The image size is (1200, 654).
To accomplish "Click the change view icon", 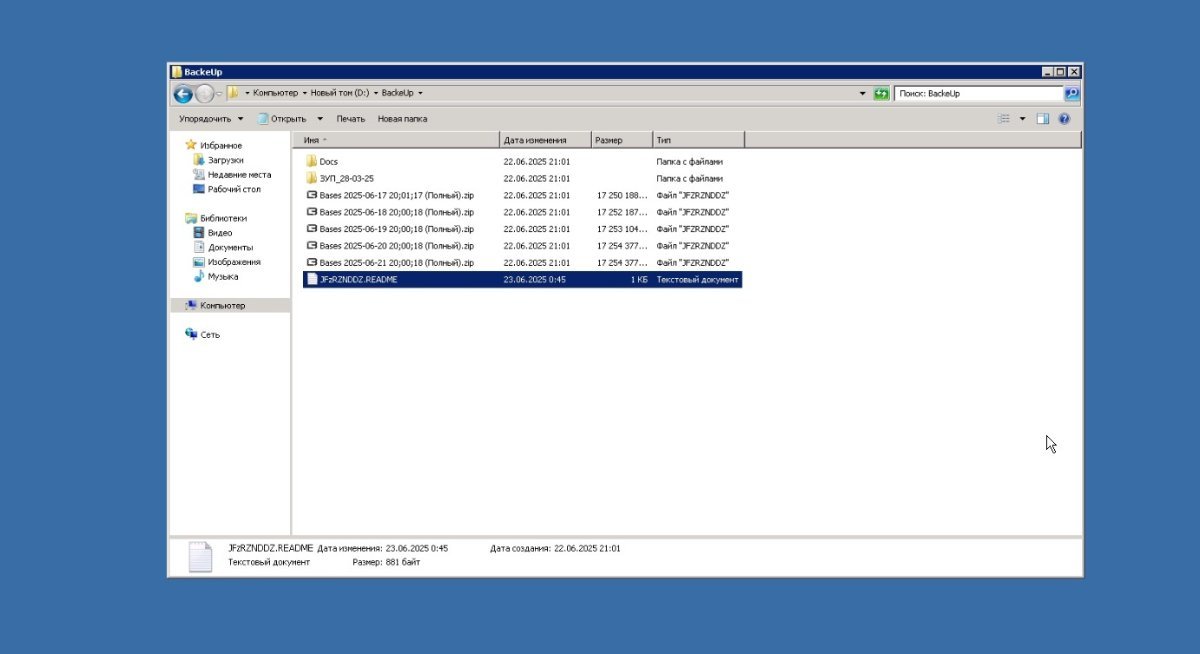I will coord(1004,119).
